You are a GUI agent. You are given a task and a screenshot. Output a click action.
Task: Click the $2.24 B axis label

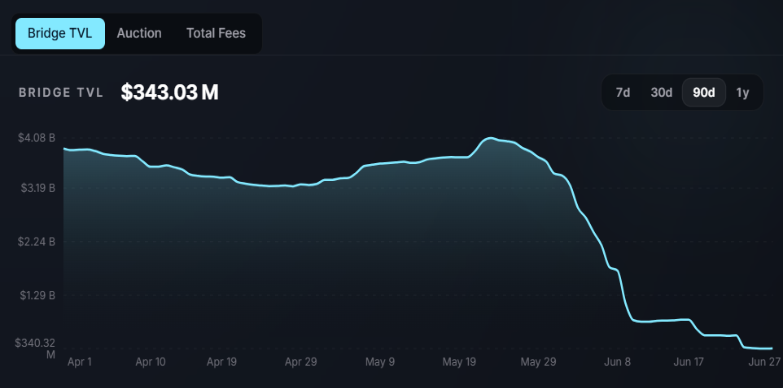coord(37,242)
